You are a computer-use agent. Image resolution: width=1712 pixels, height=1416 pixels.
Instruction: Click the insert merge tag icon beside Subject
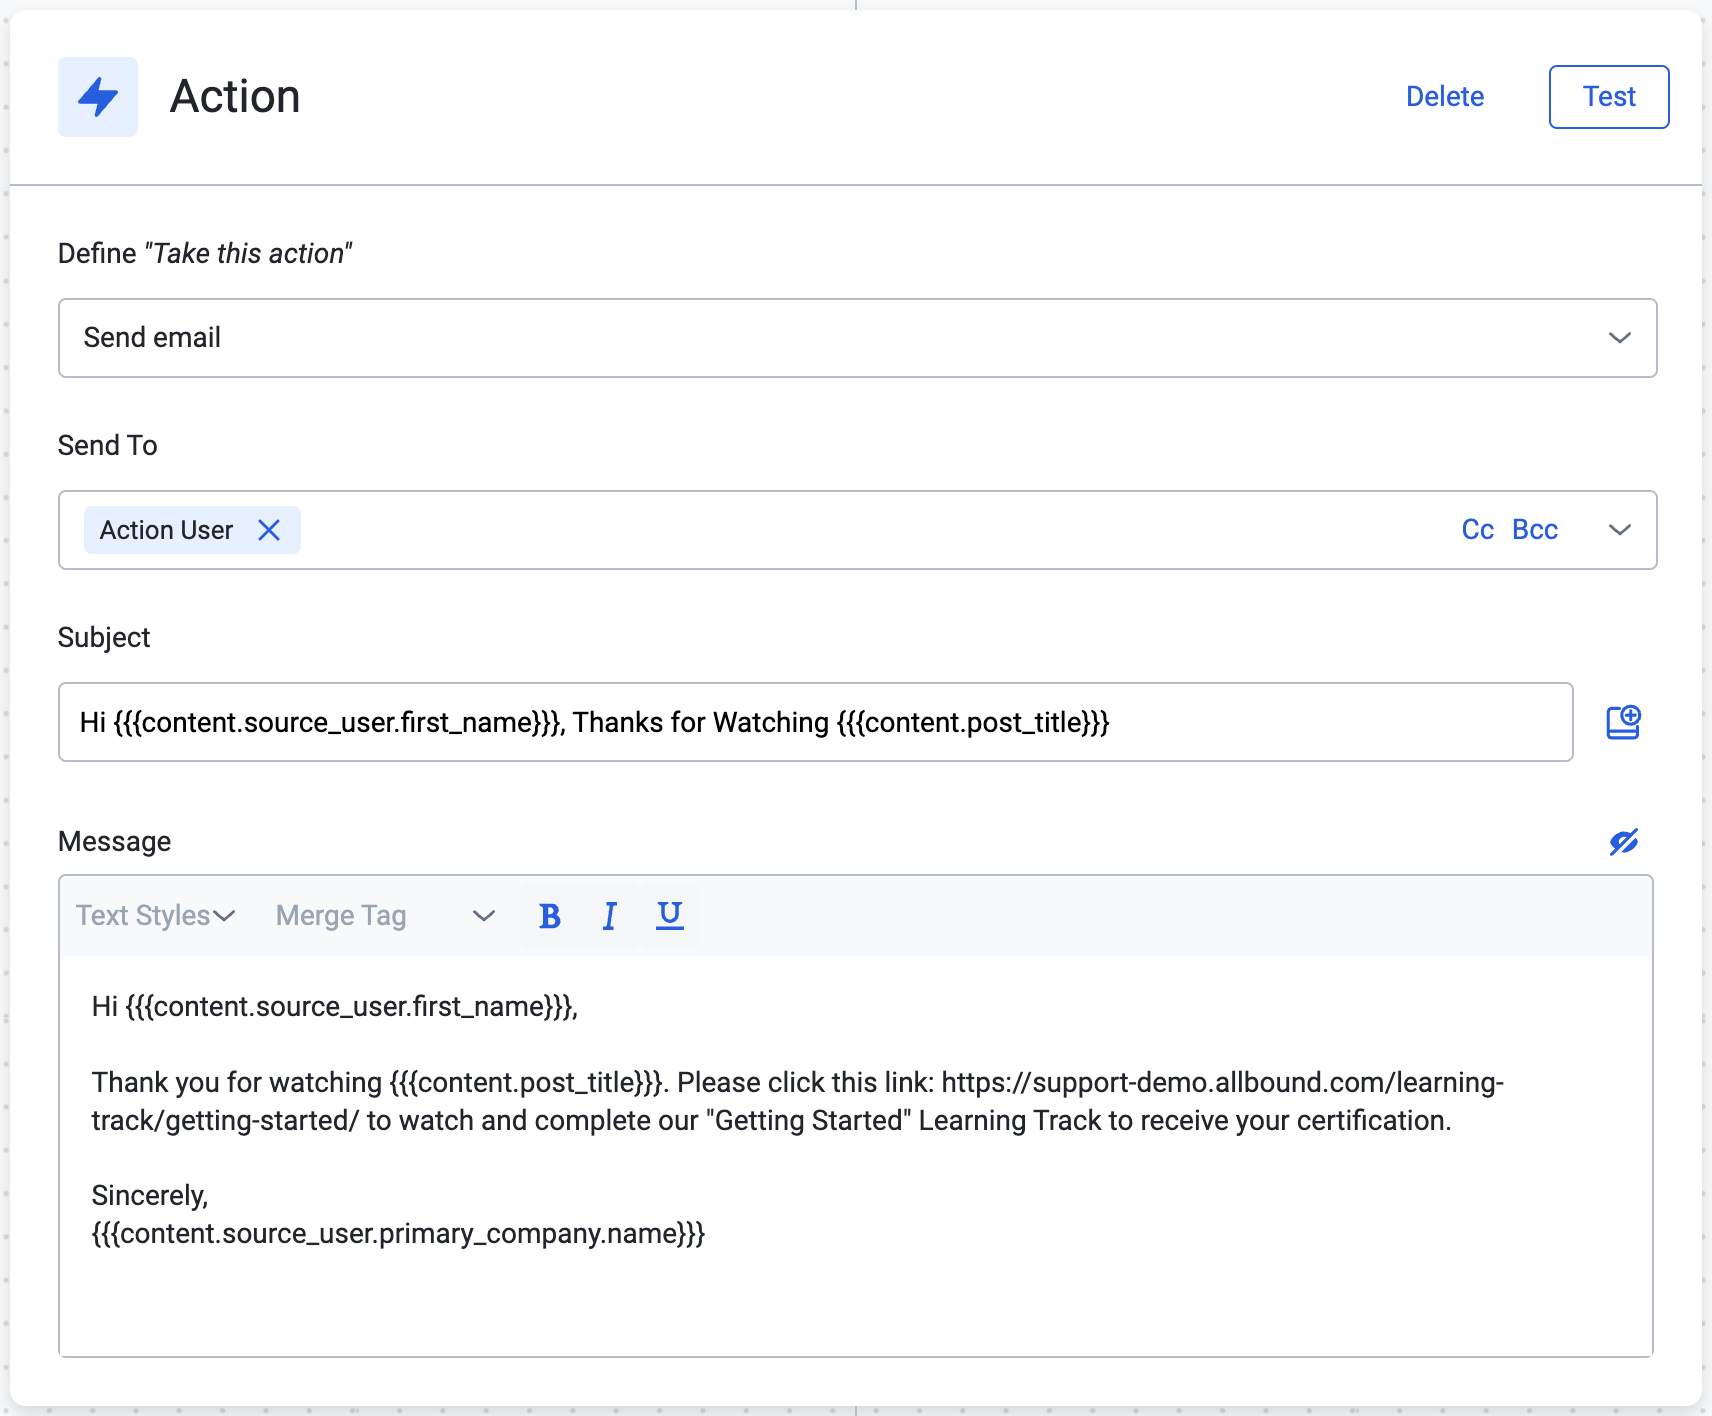(1623, 722)
